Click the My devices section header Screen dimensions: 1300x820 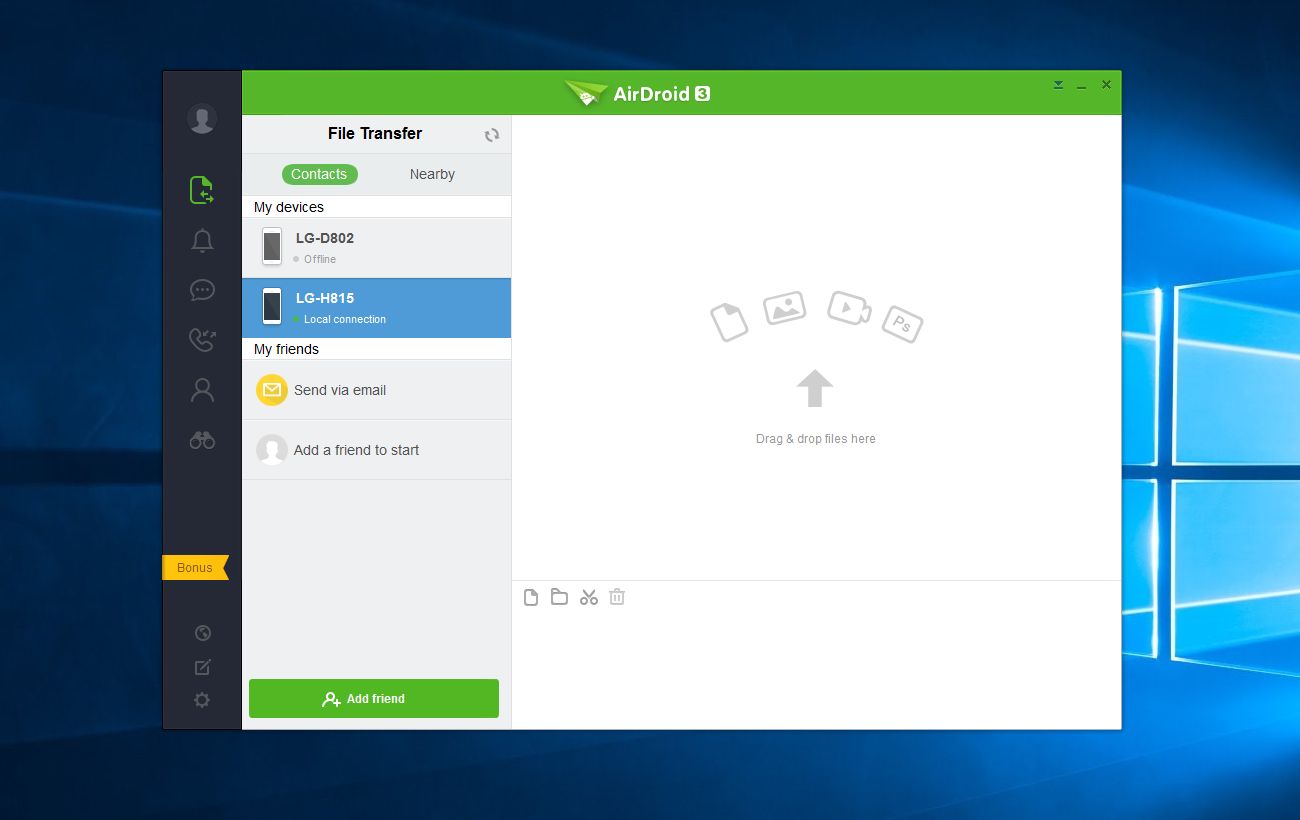(376, 207)
